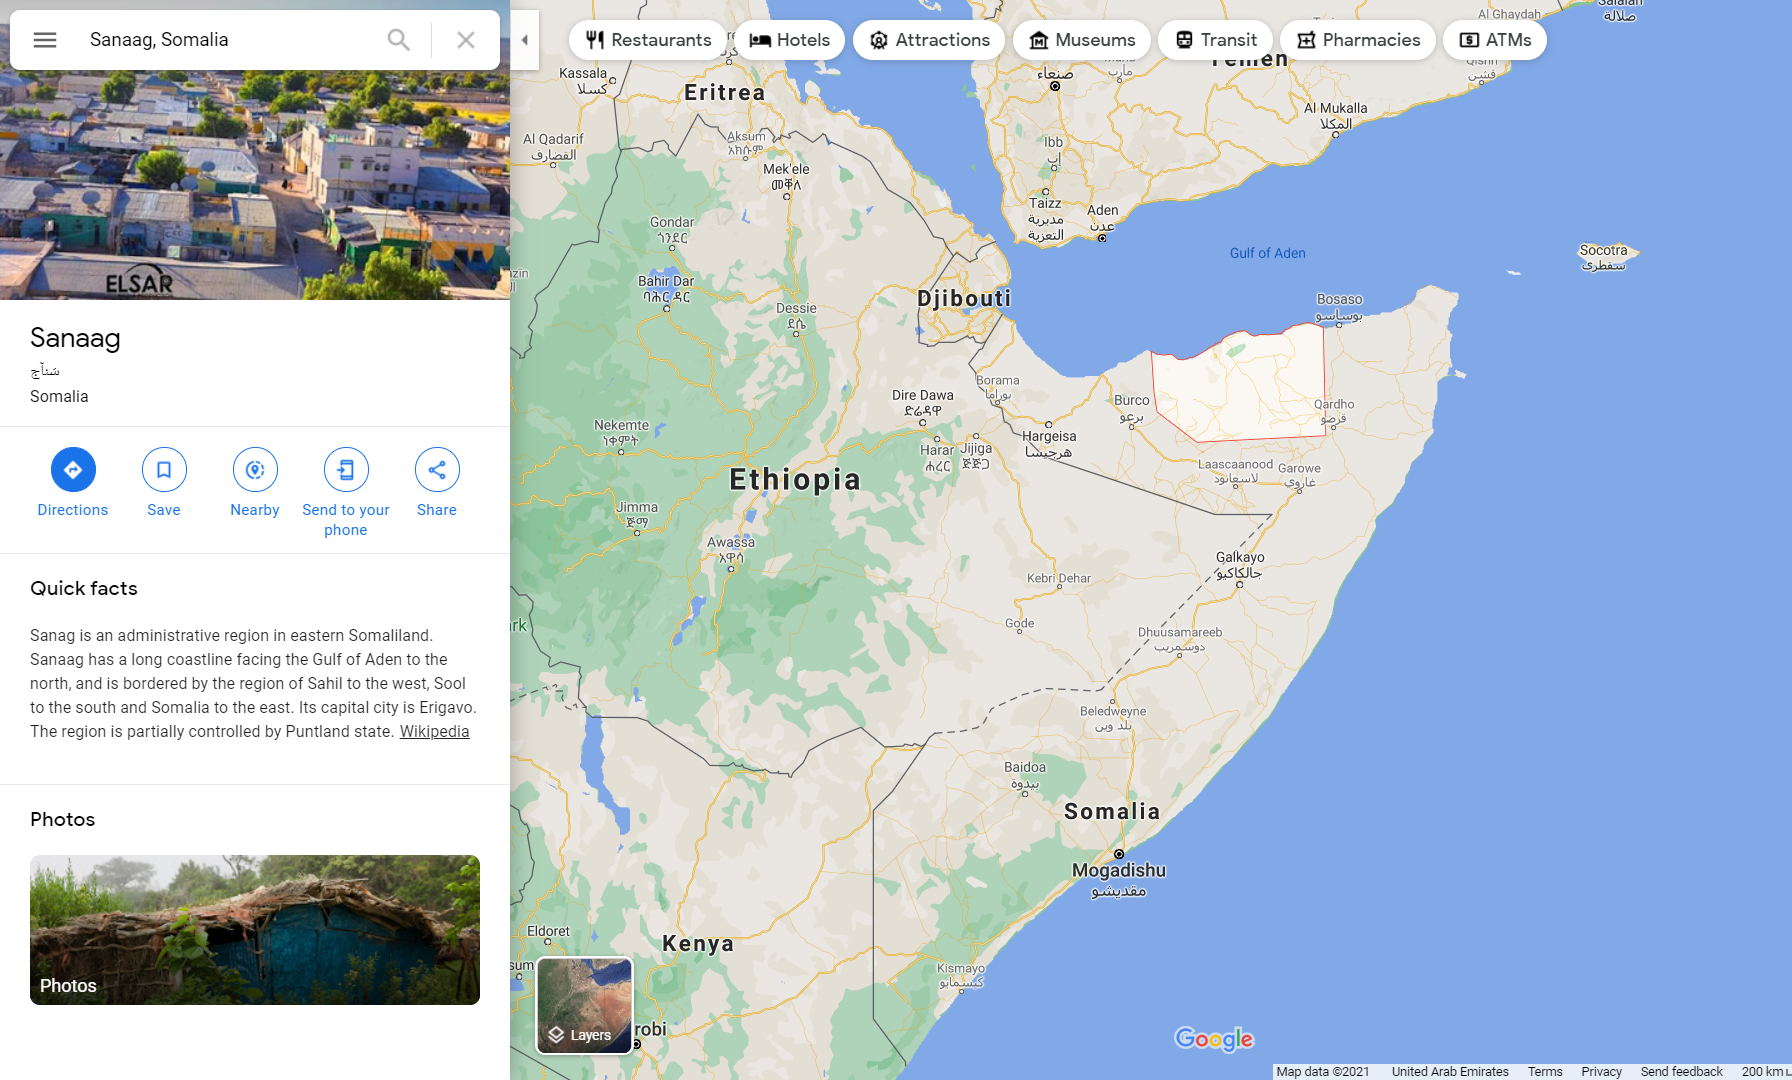Click the Galkayo city label
The image size is (1792, 1080).
(x=1240, y=557)
